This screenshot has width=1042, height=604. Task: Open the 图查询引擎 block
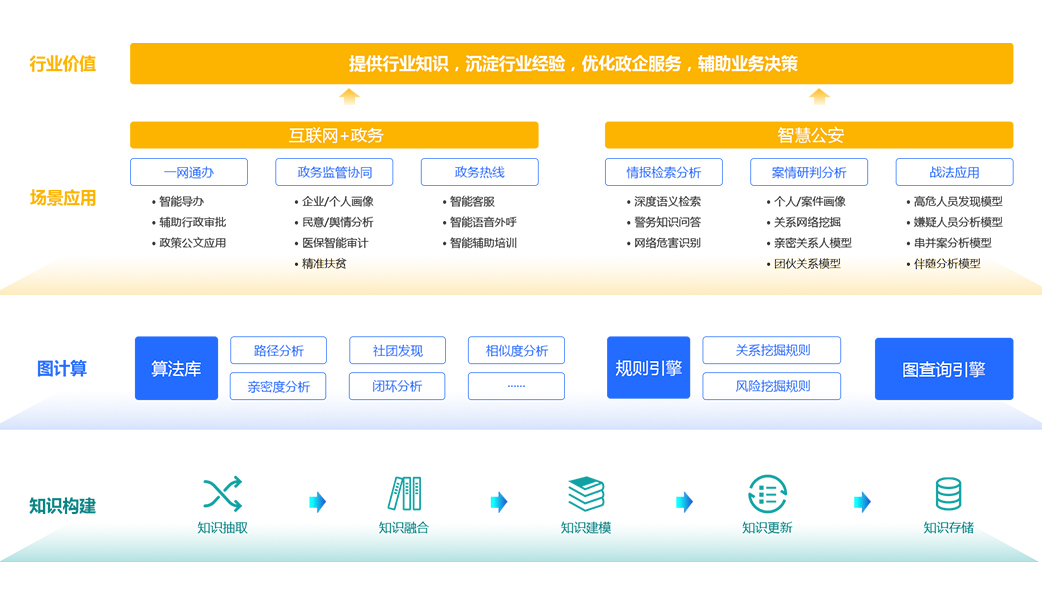943,369
